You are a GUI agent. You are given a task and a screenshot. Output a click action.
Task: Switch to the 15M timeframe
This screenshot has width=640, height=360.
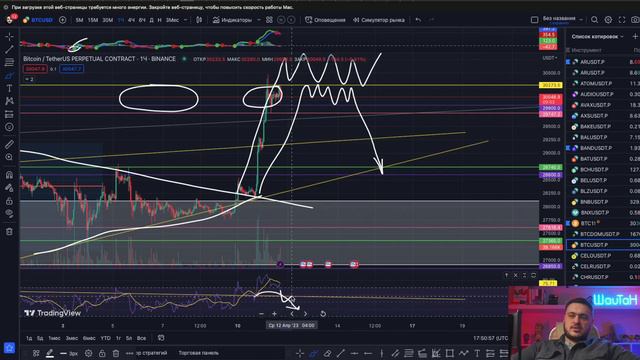pyautogui.click(x=93, y=20)
